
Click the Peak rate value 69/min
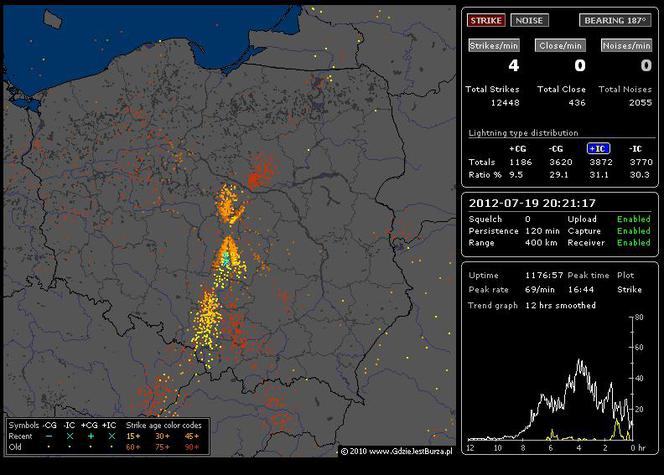(x=540, y=290)
